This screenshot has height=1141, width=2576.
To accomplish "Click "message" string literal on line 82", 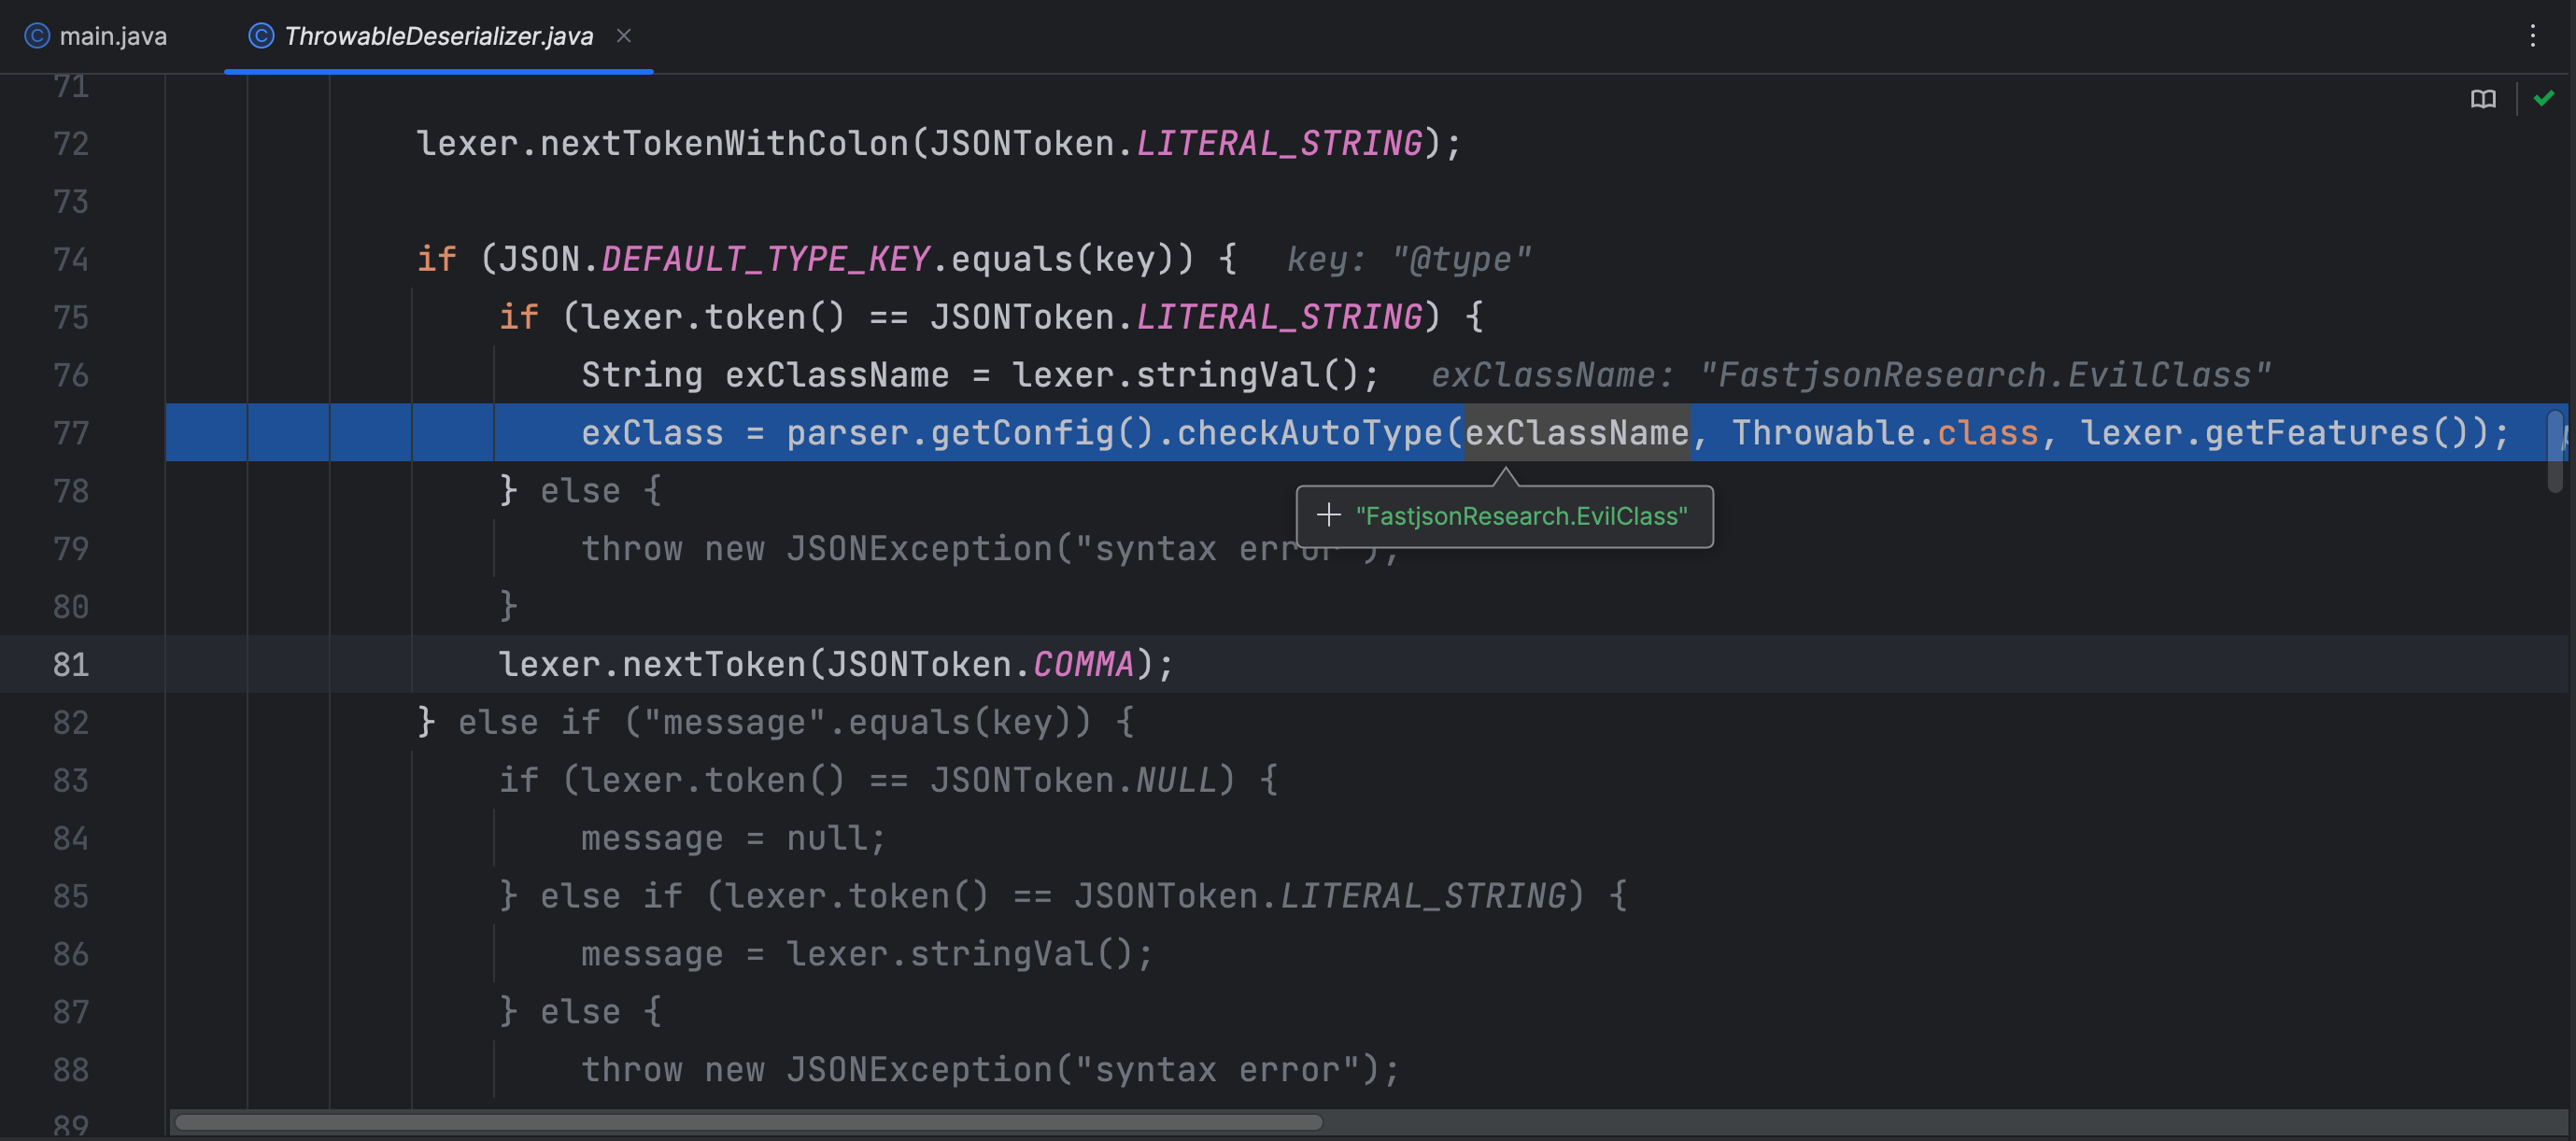I will point(734,722).
